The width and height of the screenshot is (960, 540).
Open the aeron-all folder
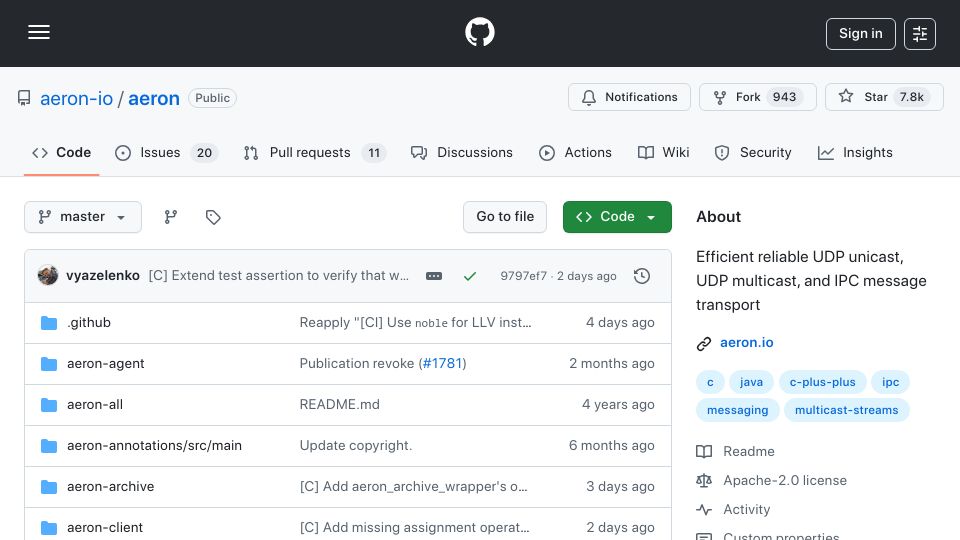pos(95,405)
